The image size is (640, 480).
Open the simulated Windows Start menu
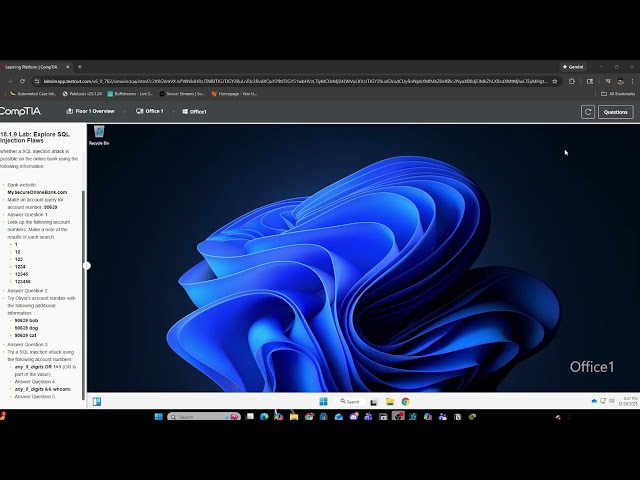point(323,402)
